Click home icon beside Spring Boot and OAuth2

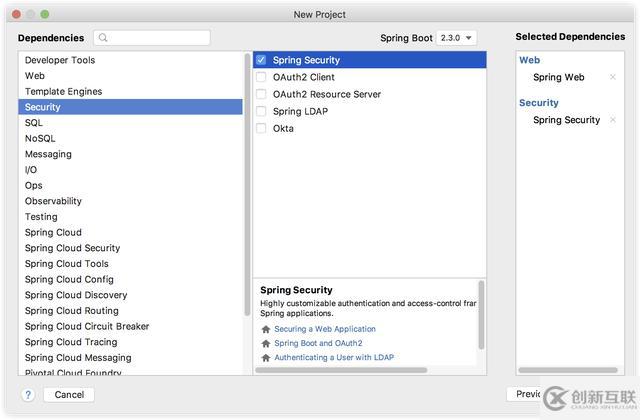pyautogui.click(x=266, y=343)
